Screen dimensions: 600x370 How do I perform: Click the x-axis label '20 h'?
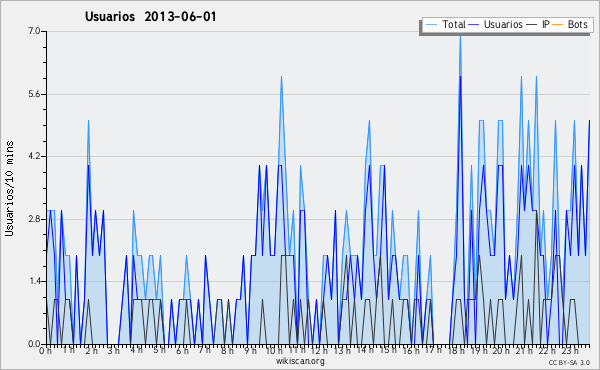click(x=501, y=350)
